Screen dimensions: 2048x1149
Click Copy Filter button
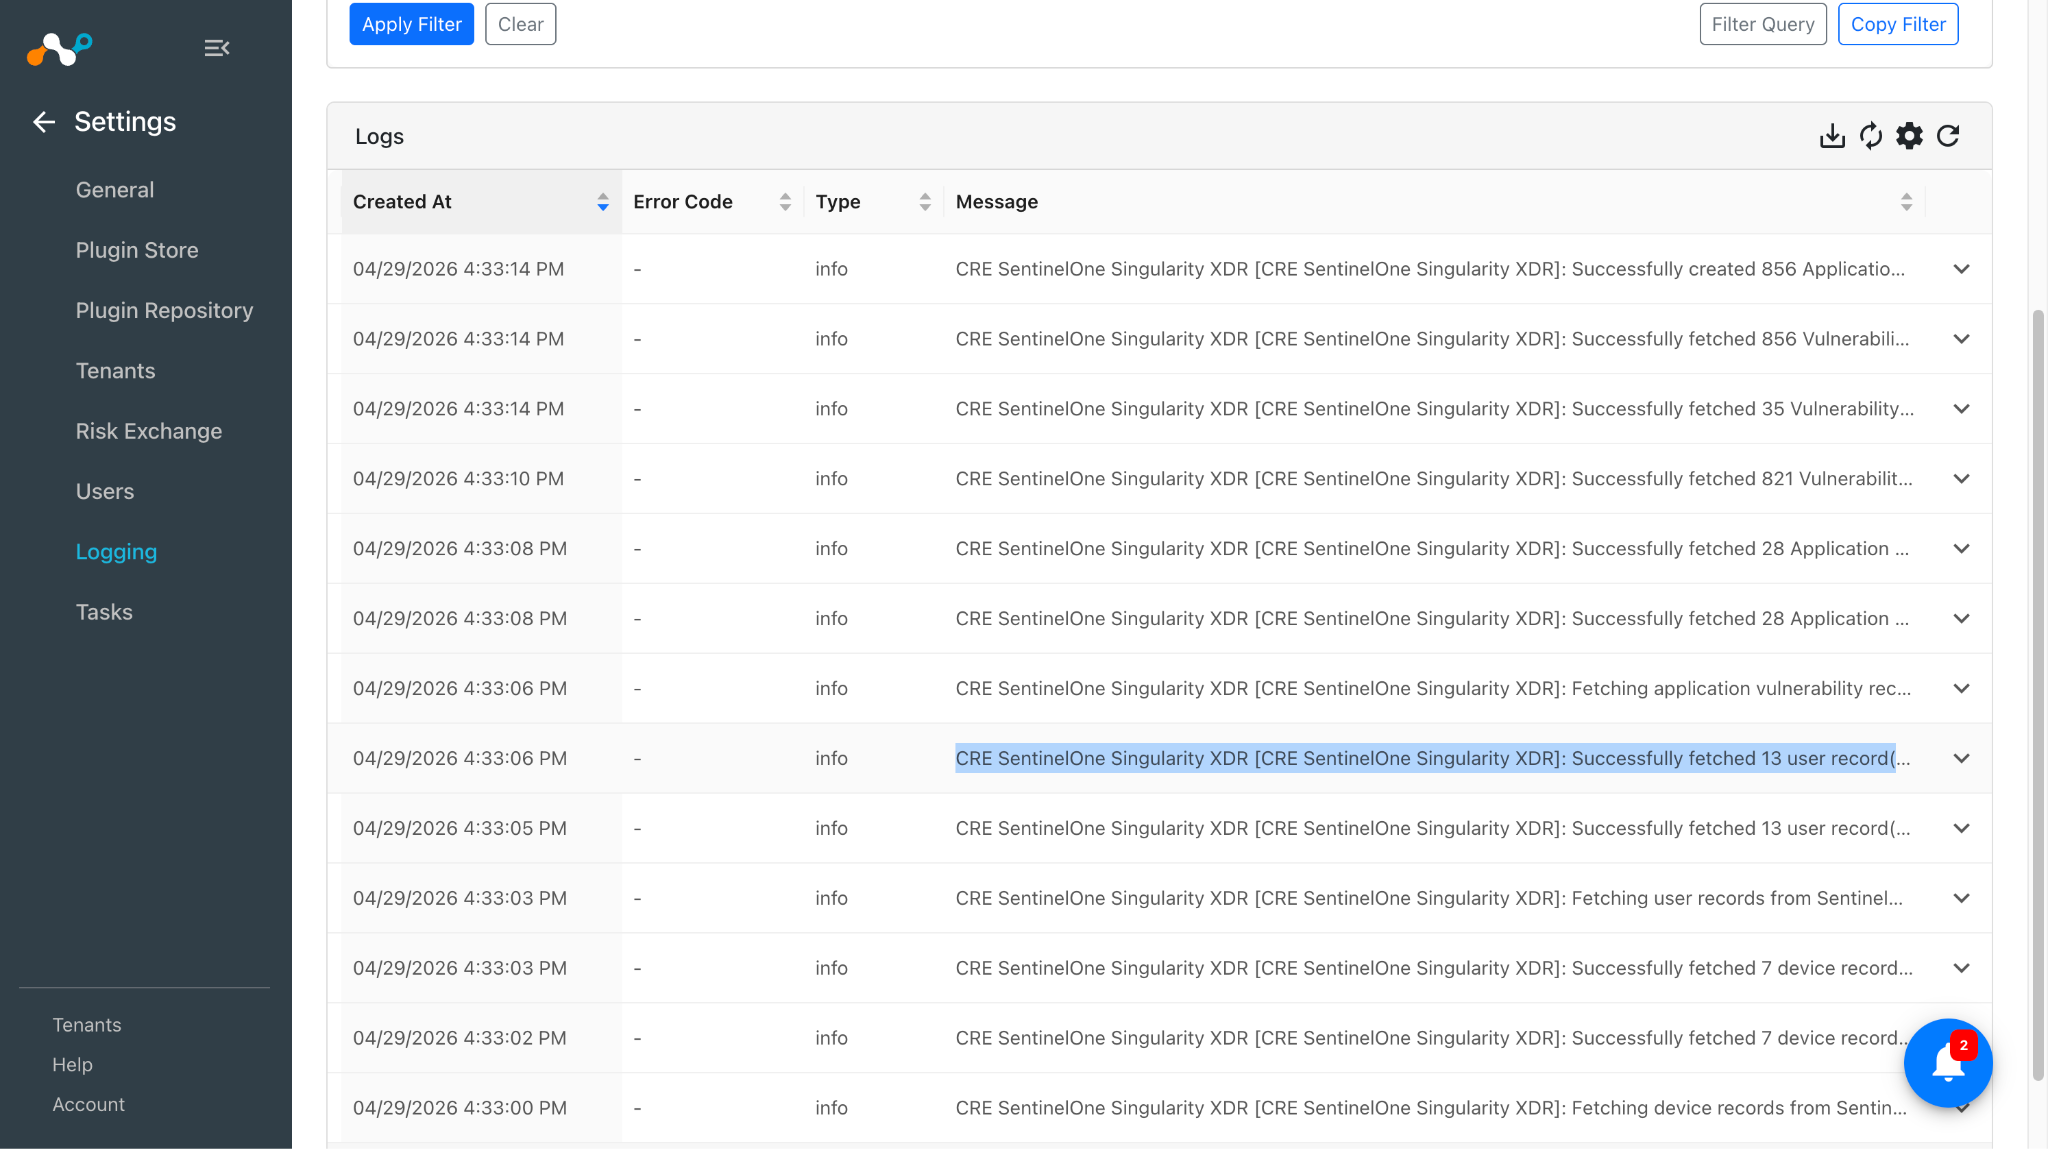tap(1898, 24)
